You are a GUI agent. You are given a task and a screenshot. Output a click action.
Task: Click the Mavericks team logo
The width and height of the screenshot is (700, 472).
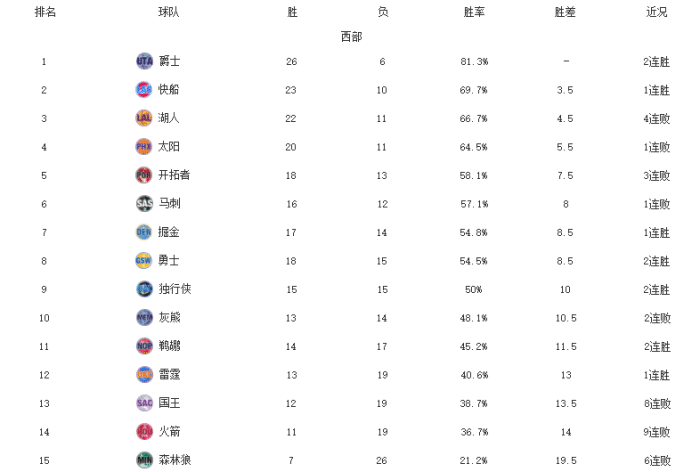144,289
